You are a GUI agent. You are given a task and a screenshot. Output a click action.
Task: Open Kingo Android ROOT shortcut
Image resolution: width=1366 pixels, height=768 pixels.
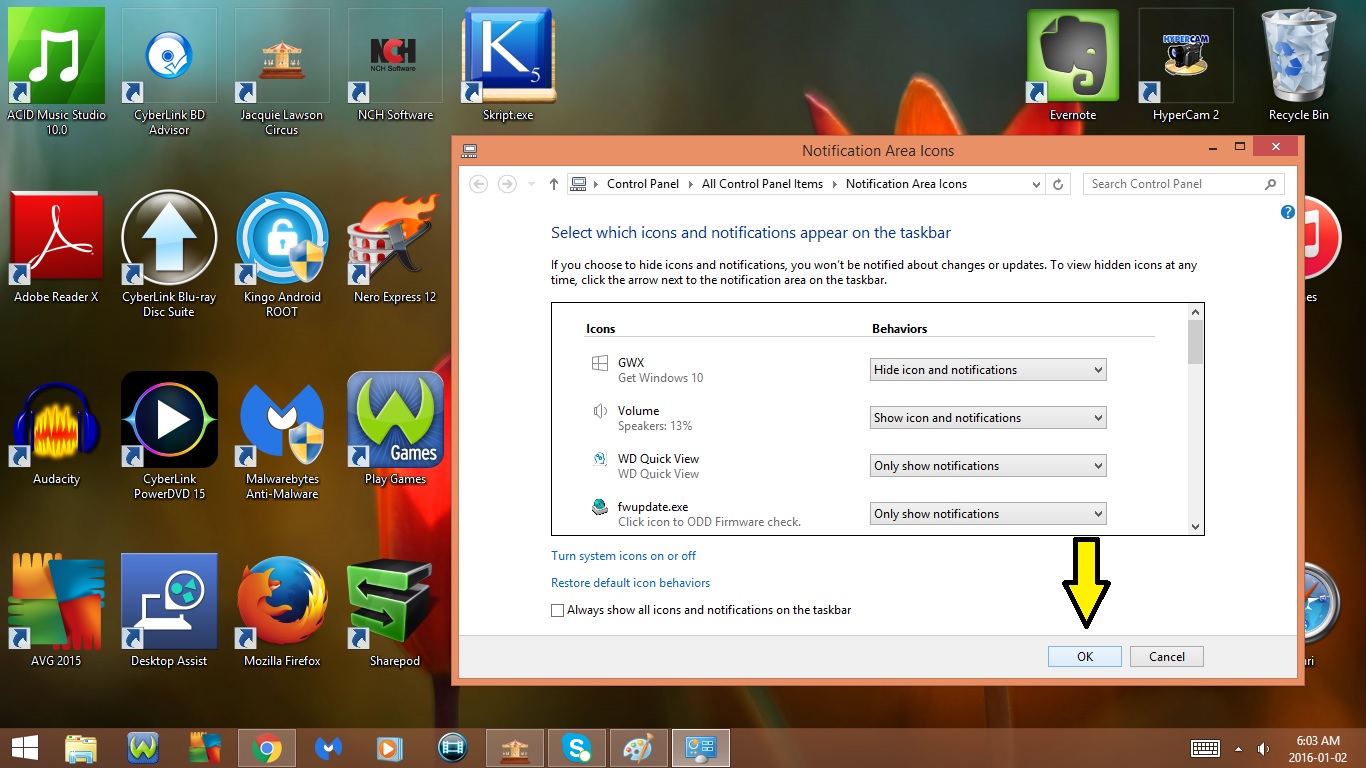pyautogui.click(x=282, y=254)
